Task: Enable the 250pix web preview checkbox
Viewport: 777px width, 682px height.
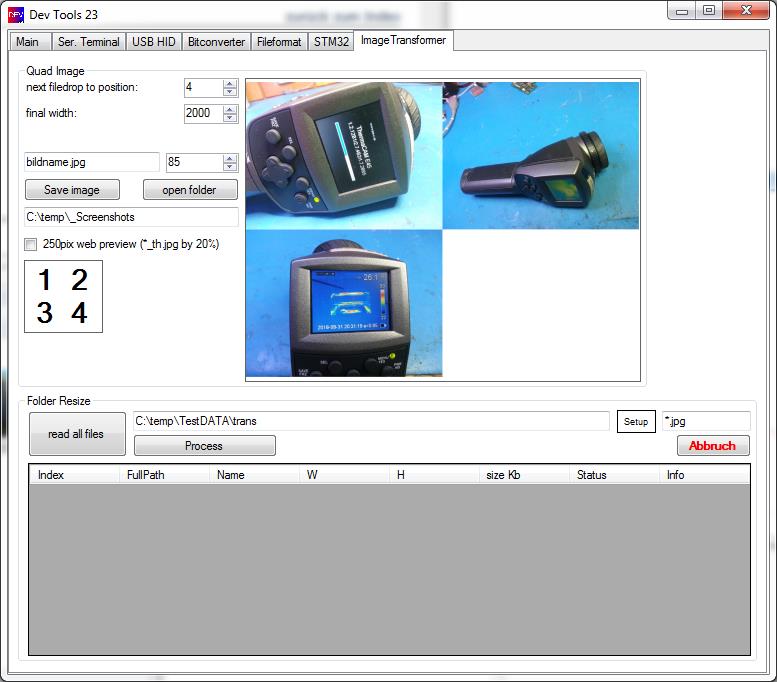Action: (31, 244)
